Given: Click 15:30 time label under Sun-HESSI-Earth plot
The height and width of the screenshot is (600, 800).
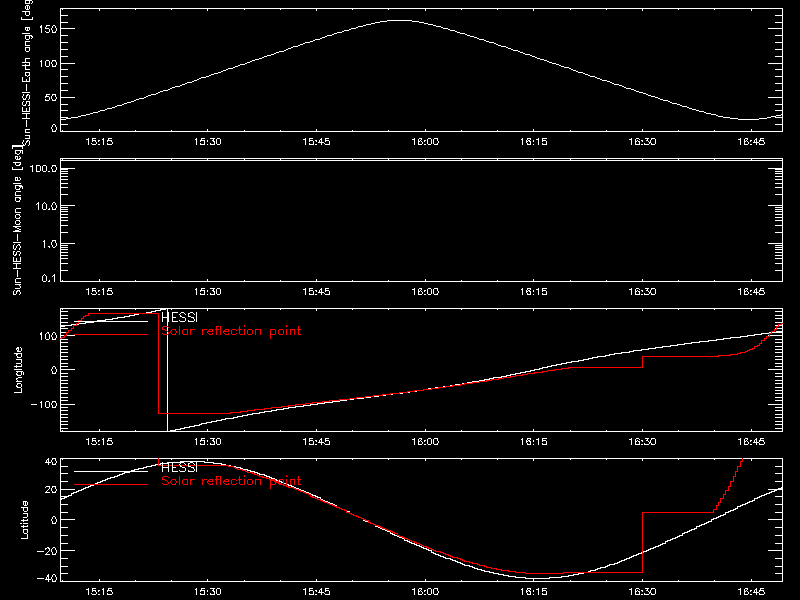Looking at the screenshot, I should coord(208,142).
